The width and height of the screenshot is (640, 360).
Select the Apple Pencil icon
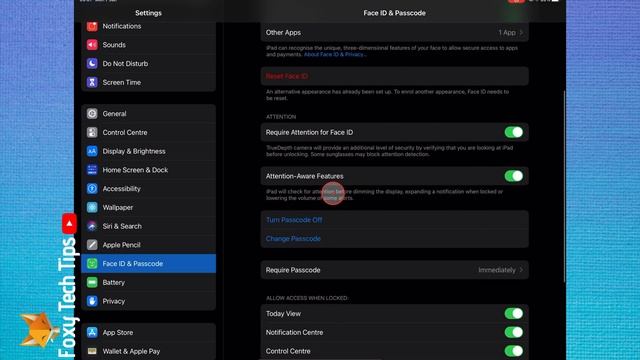tap(92, 245)
